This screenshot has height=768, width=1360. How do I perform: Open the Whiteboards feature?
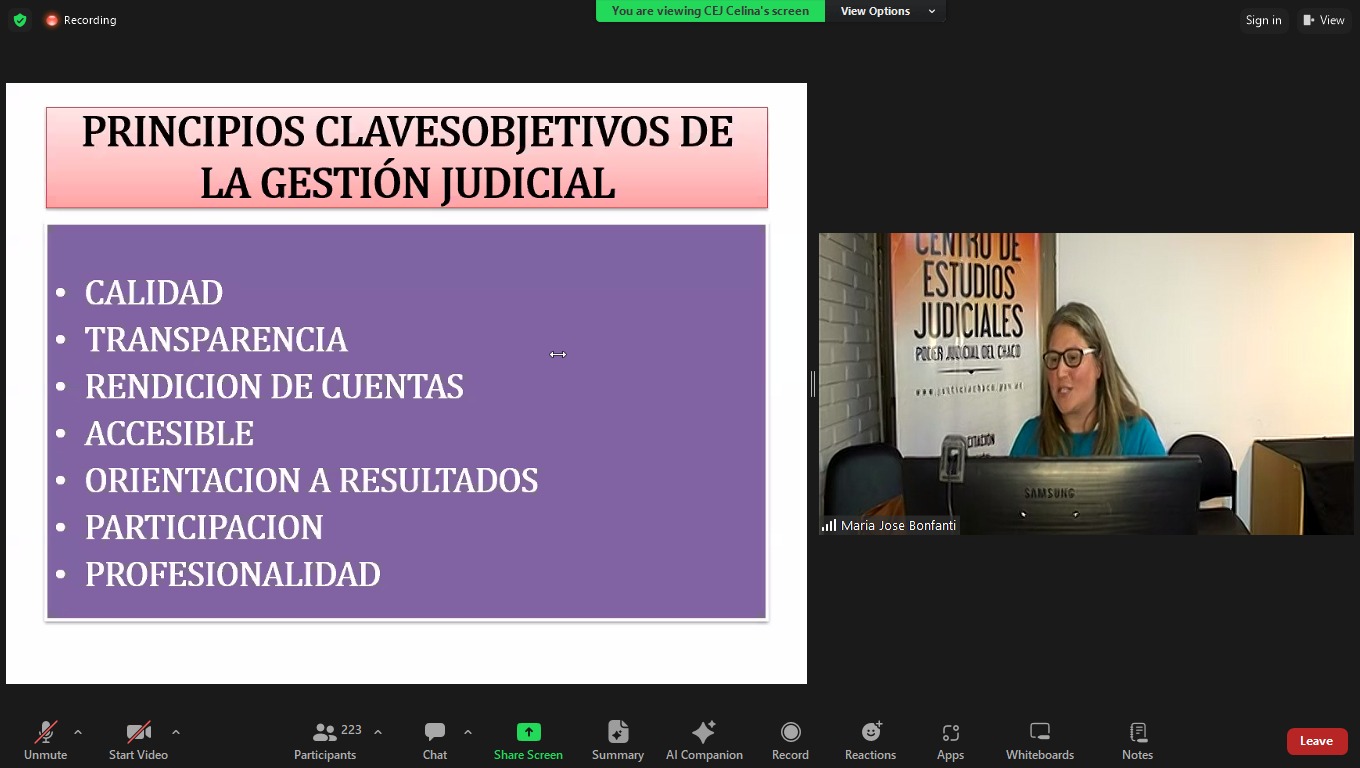point(1039,740)
